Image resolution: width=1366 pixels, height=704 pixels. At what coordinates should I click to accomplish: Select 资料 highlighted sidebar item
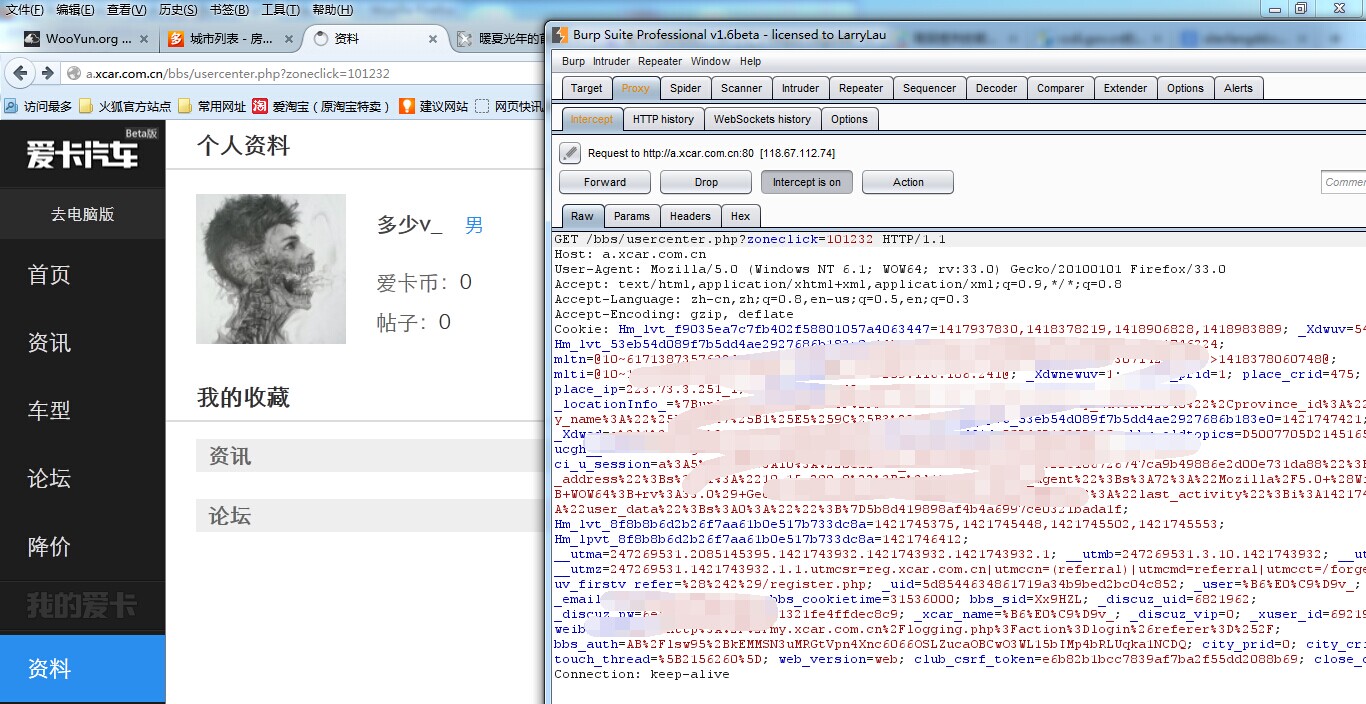pos(82,669)
